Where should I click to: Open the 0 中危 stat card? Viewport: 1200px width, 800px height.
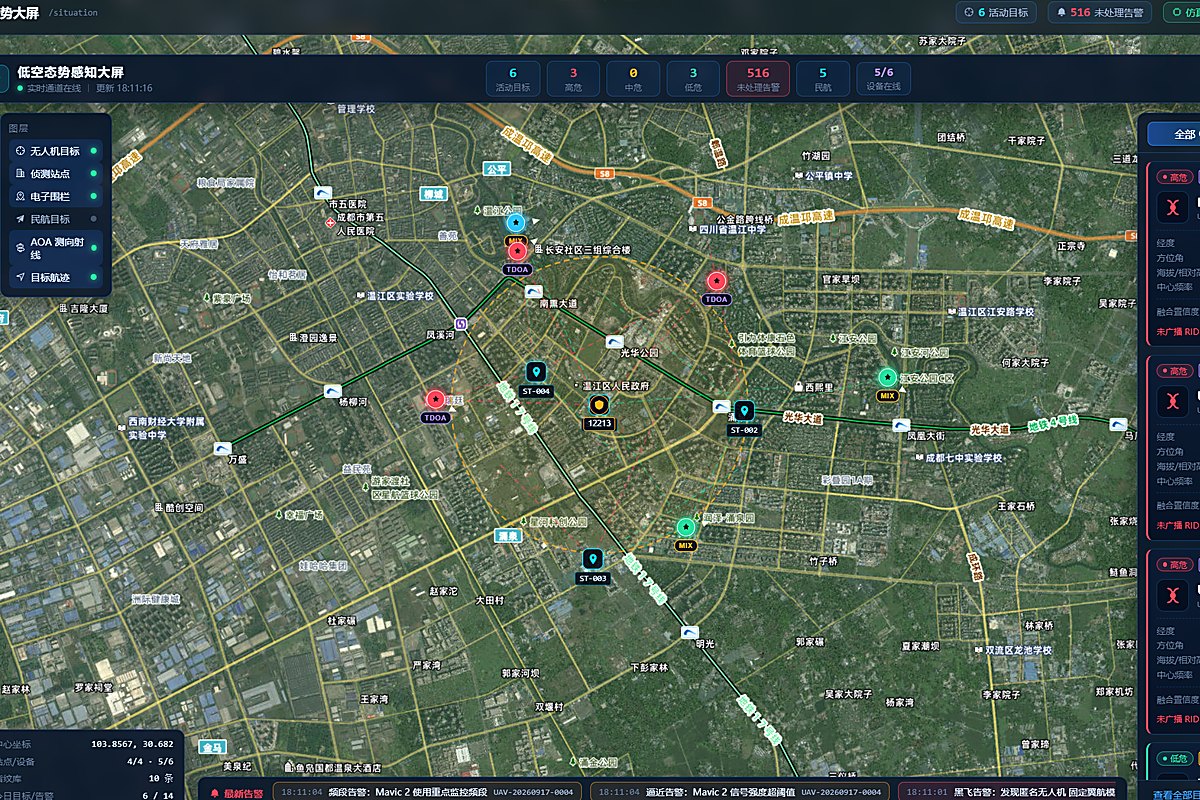633,79
